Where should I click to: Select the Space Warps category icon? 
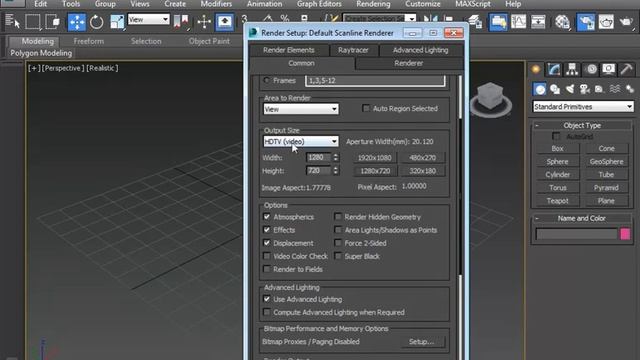[615, 89]
